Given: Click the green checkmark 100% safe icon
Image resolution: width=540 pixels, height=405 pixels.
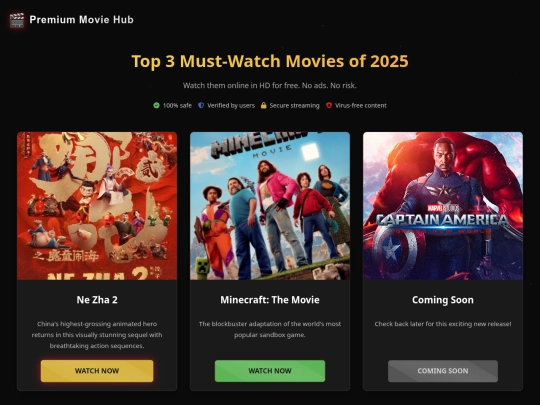Looking at the screenshot, I should pyautogui.click(x=156, y=105).
